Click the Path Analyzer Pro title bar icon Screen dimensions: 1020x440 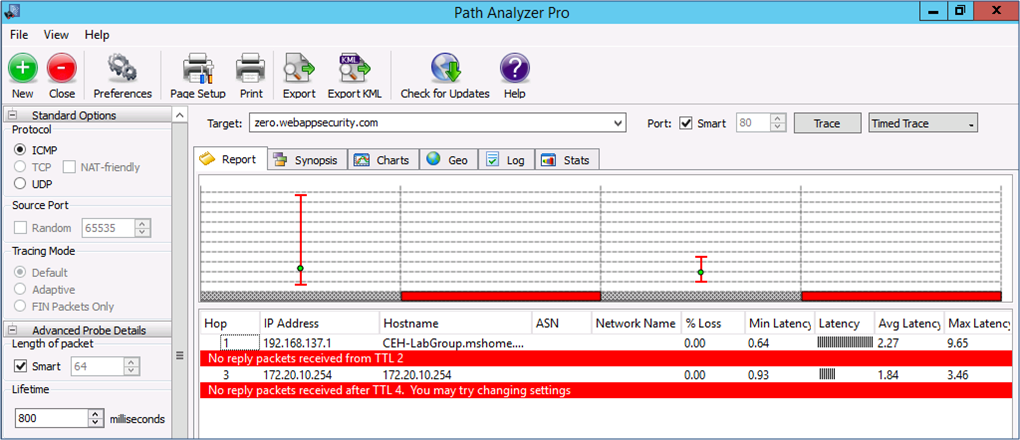11,10
